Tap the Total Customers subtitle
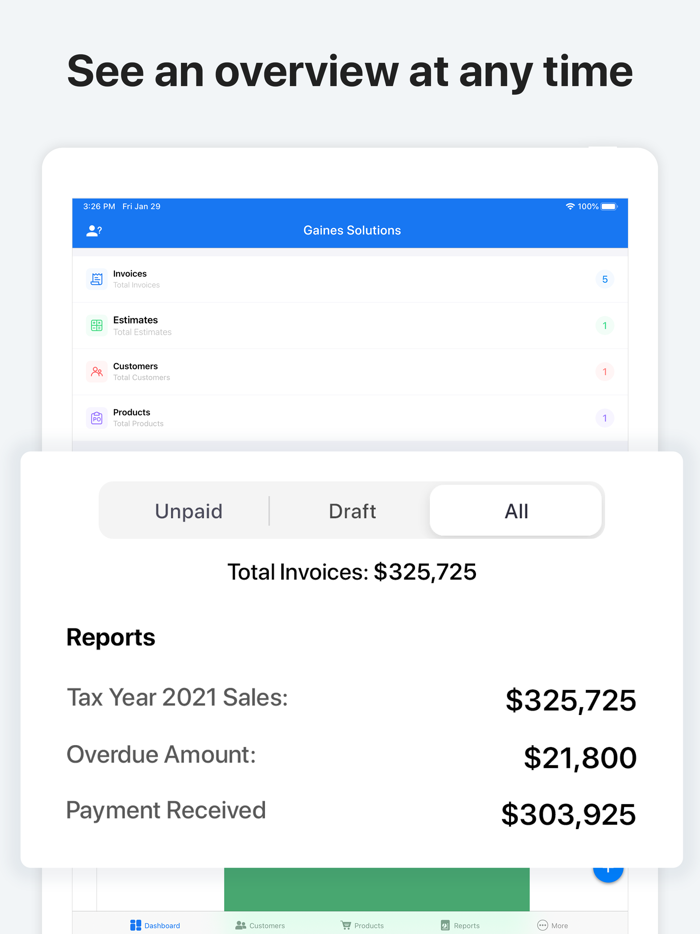 pyautogui.click(x=142, y=377)
